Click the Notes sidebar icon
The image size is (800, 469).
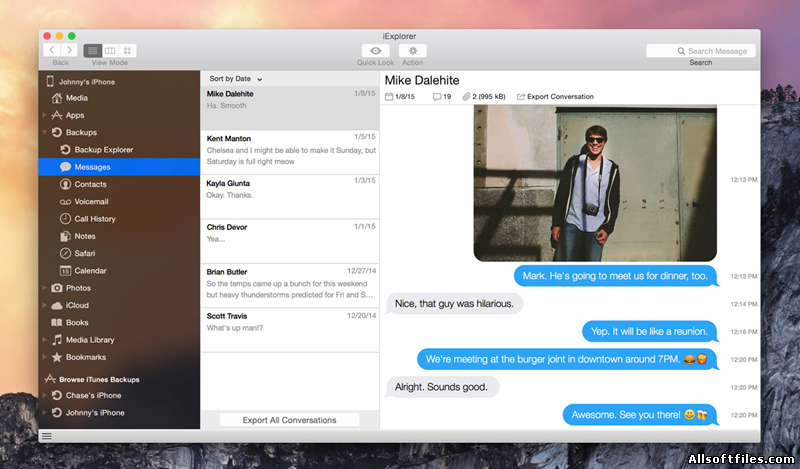tap(65, 236)
